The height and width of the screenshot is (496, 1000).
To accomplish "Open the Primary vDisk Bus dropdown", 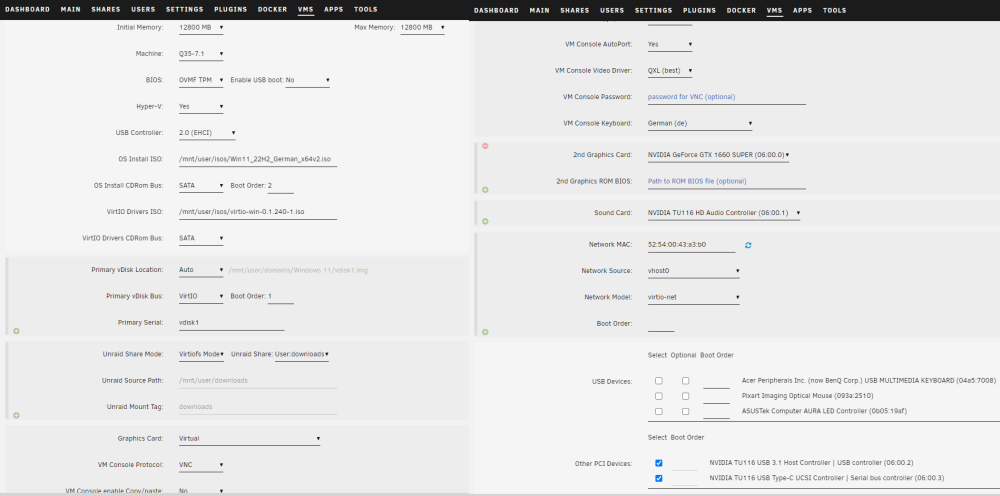I will (x=201, y=296).
